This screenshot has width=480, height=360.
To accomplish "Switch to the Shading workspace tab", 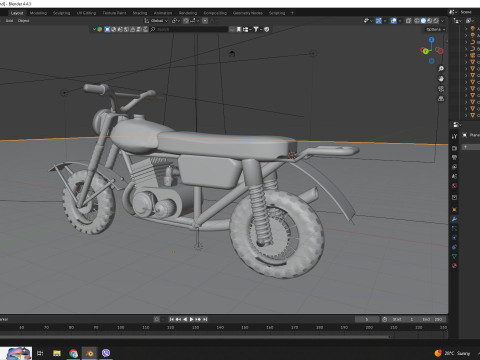I will (x=140, y=13).
